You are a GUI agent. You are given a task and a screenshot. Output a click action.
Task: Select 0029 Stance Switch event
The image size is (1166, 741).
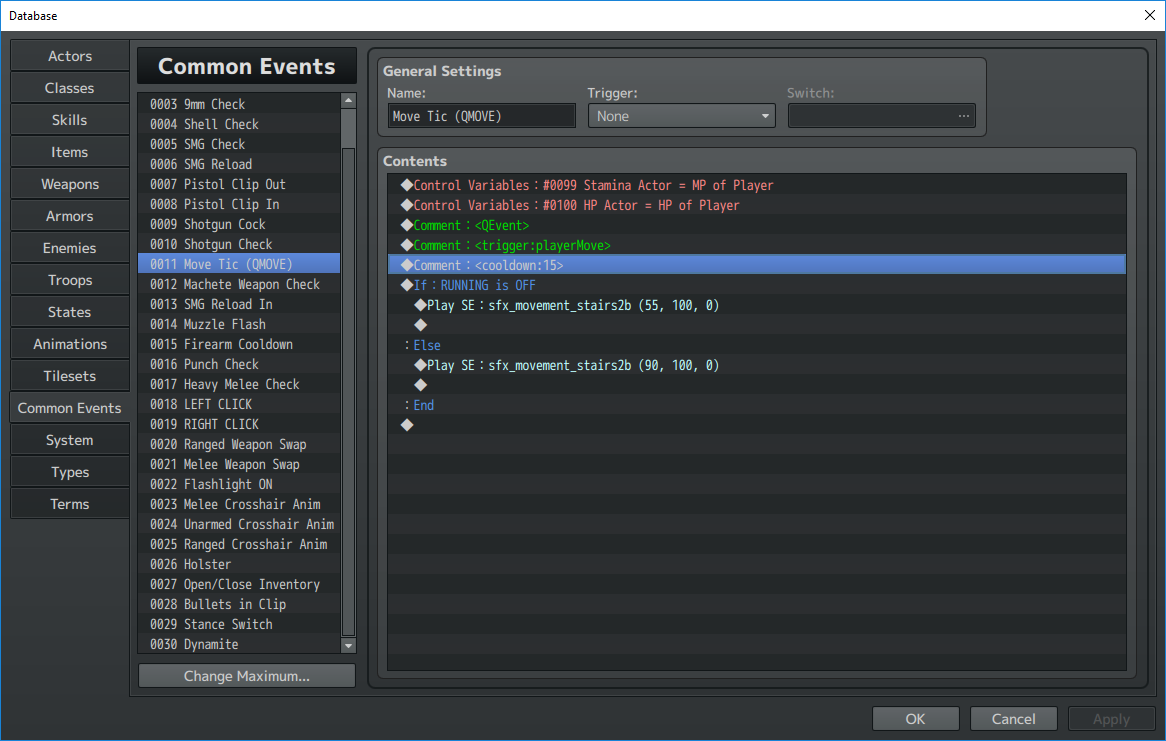(239, 624)
